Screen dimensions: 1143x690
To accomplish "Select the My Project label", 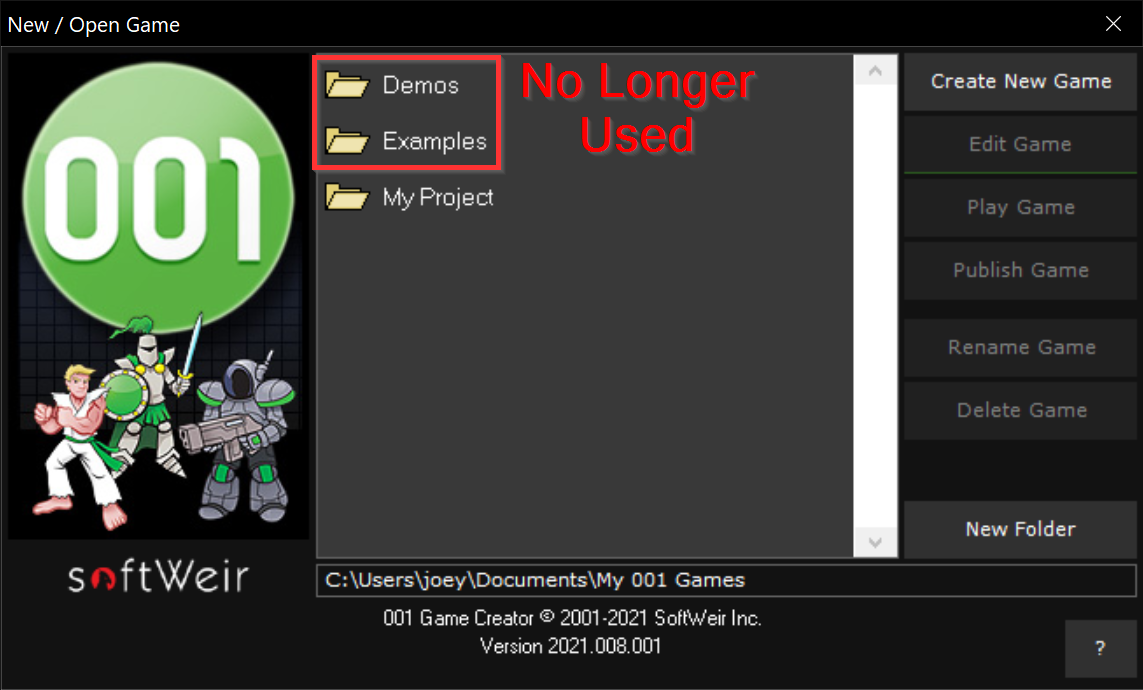I will click(x=438, y=197).
